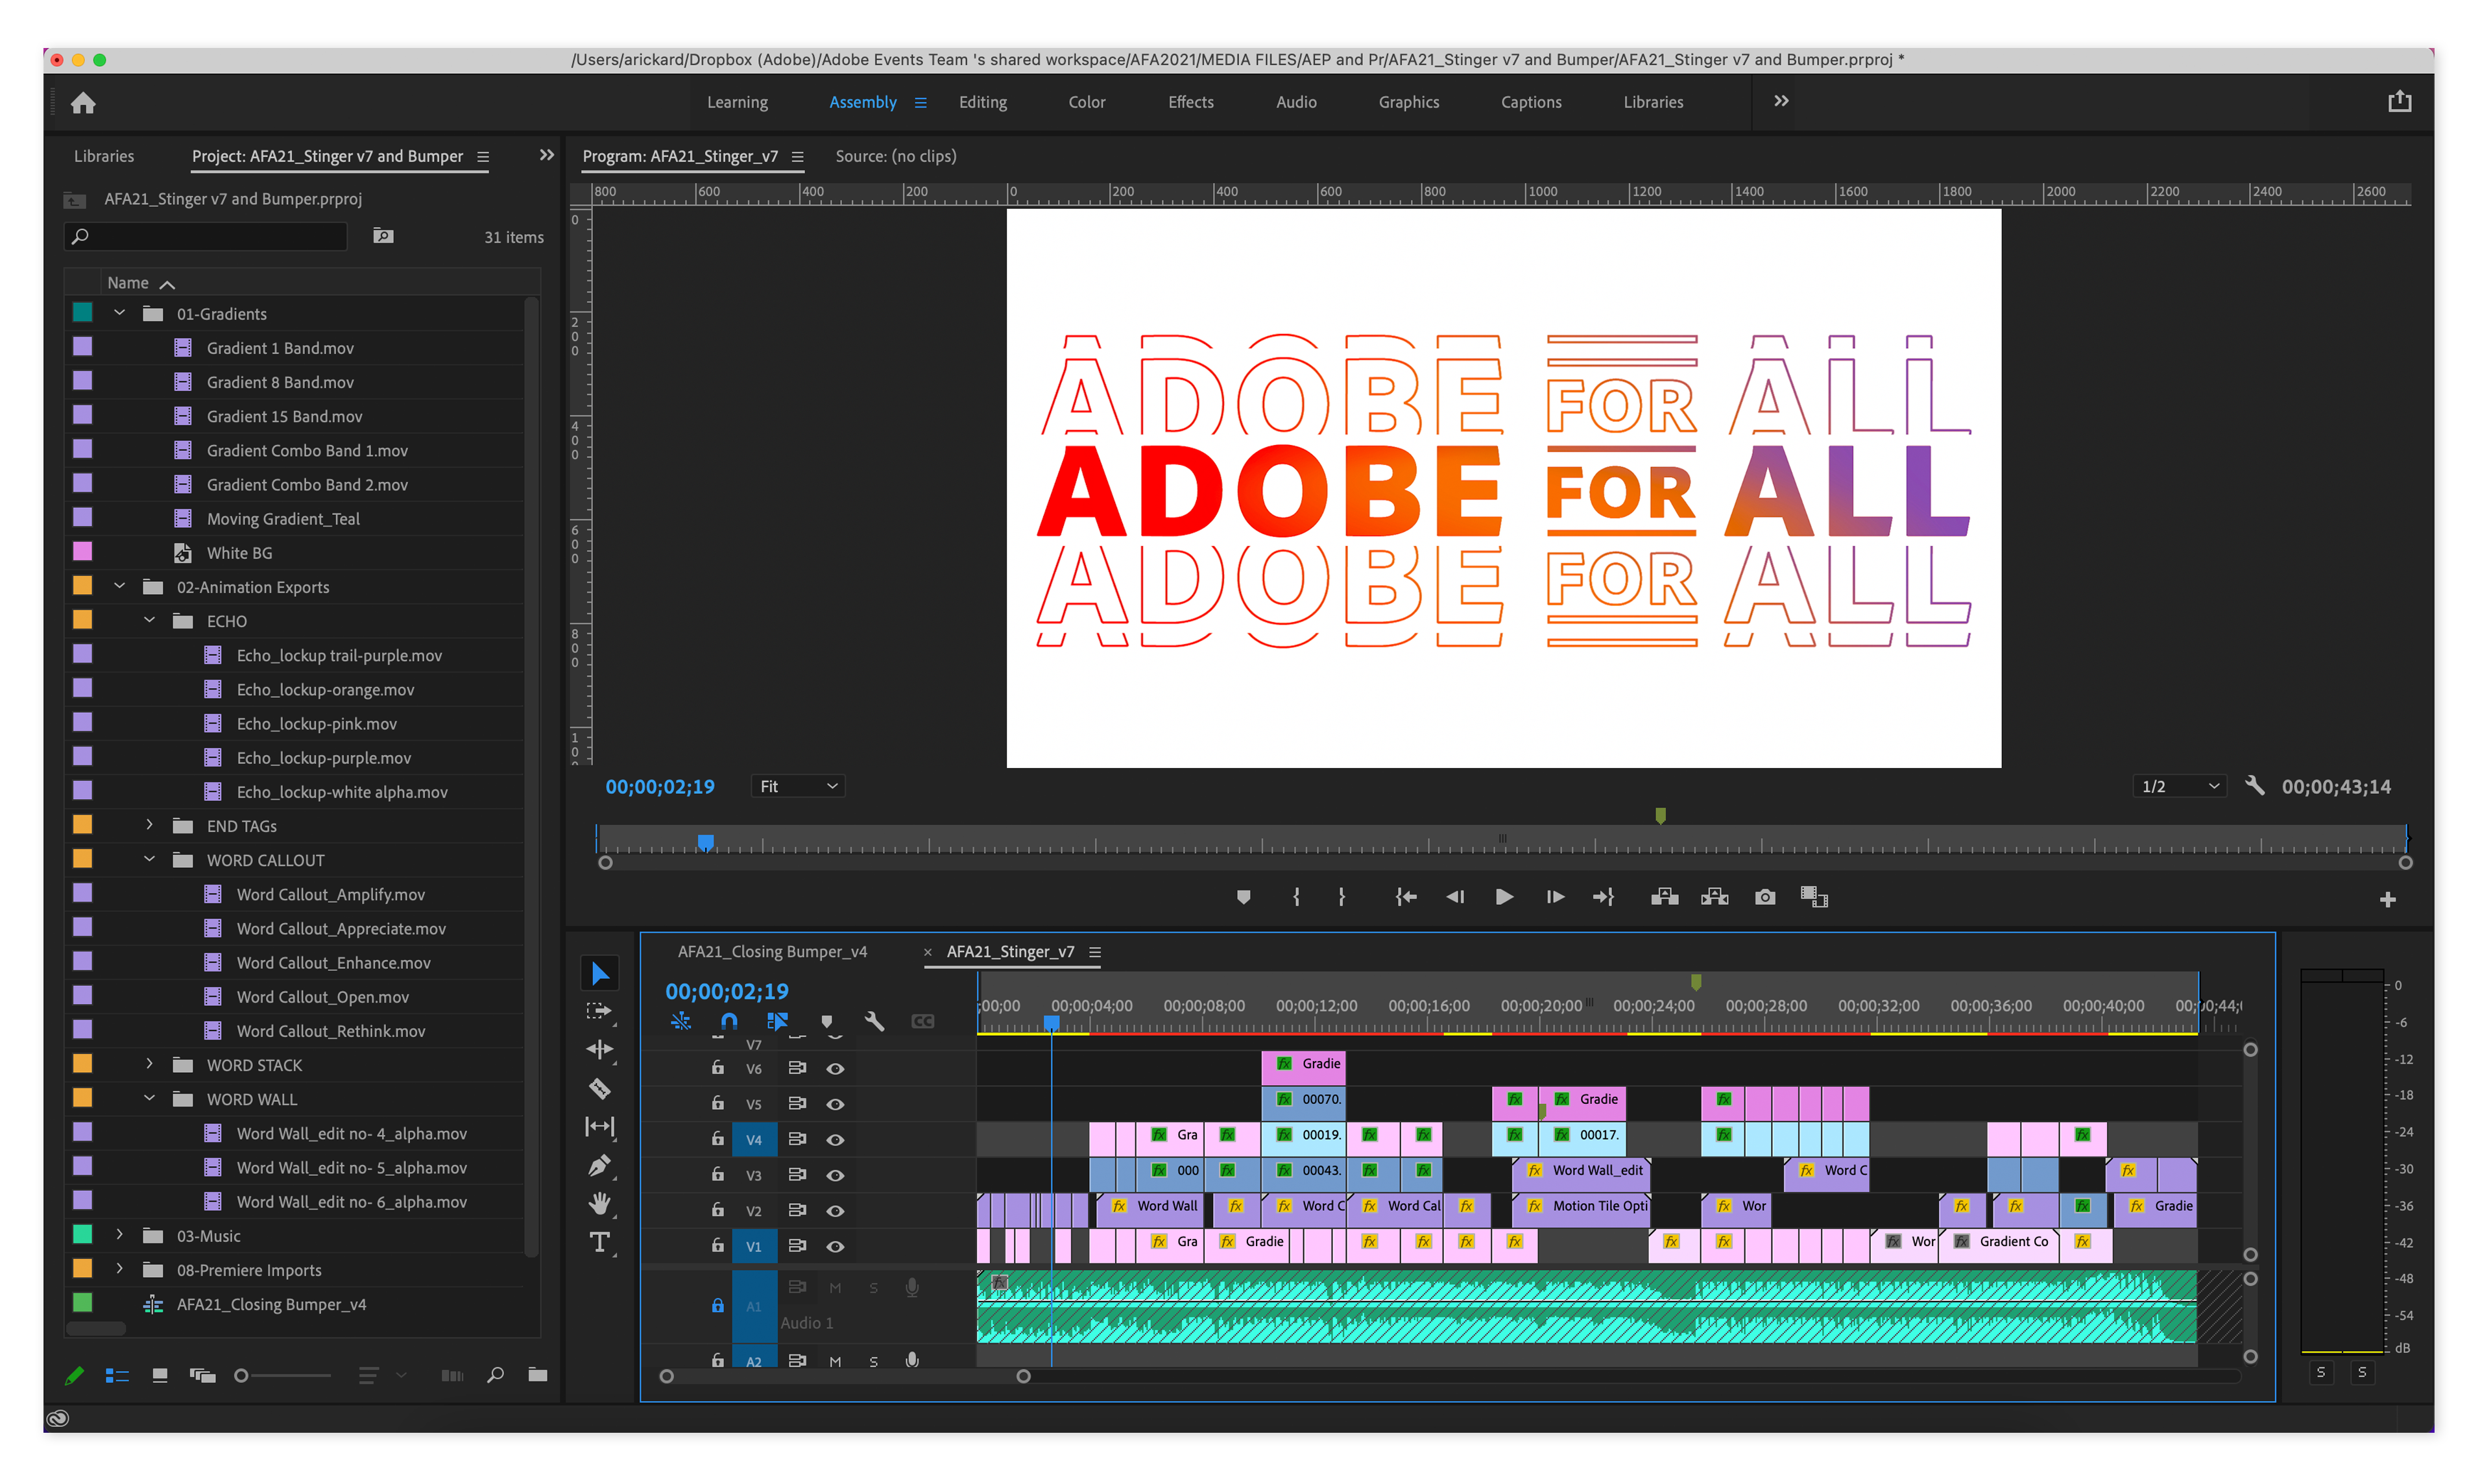Click the pink label swatch of White BG
2491x1484 pixels.
pyautogui.click(x=83, y=551)
